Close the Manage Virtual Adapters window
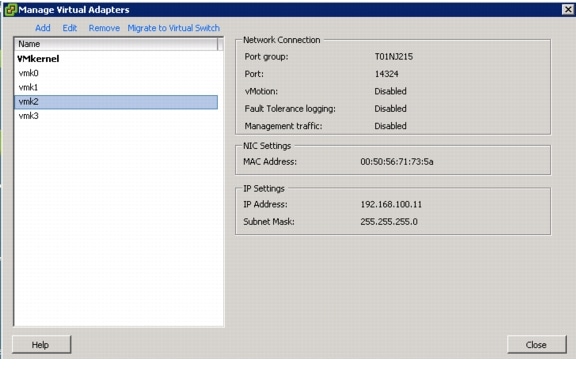 click(x=568, y=10)
